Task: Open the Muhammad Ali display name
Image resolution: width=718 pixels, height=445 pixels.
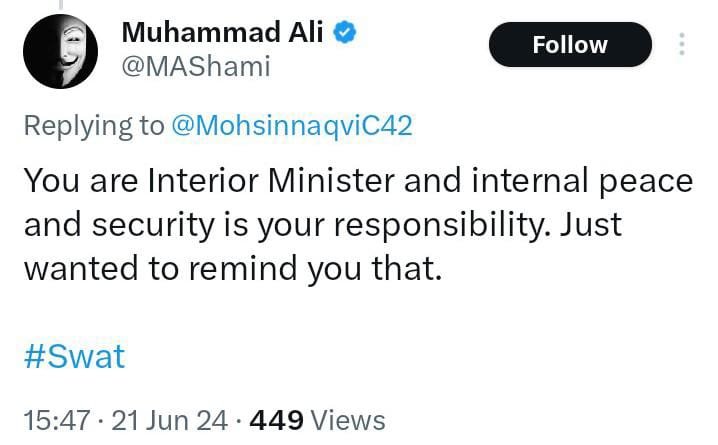Action: 221,32
